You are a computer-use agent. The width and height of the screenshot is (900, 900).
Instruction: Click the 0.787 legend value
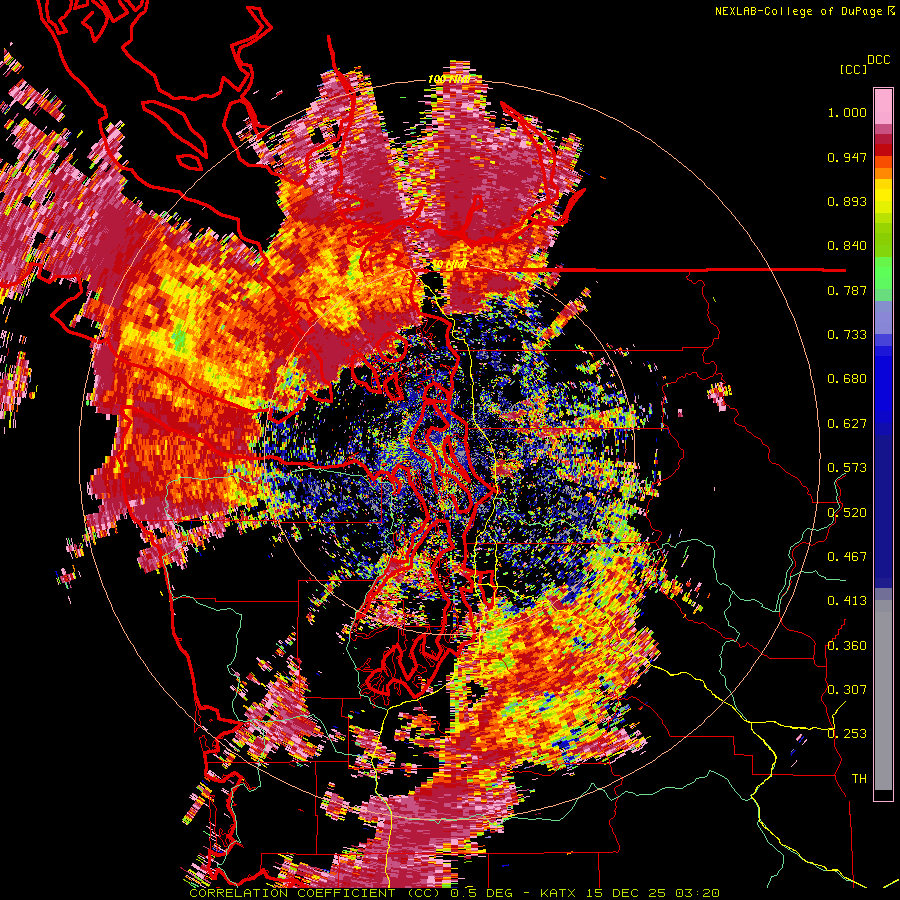(x=847, y=290)
